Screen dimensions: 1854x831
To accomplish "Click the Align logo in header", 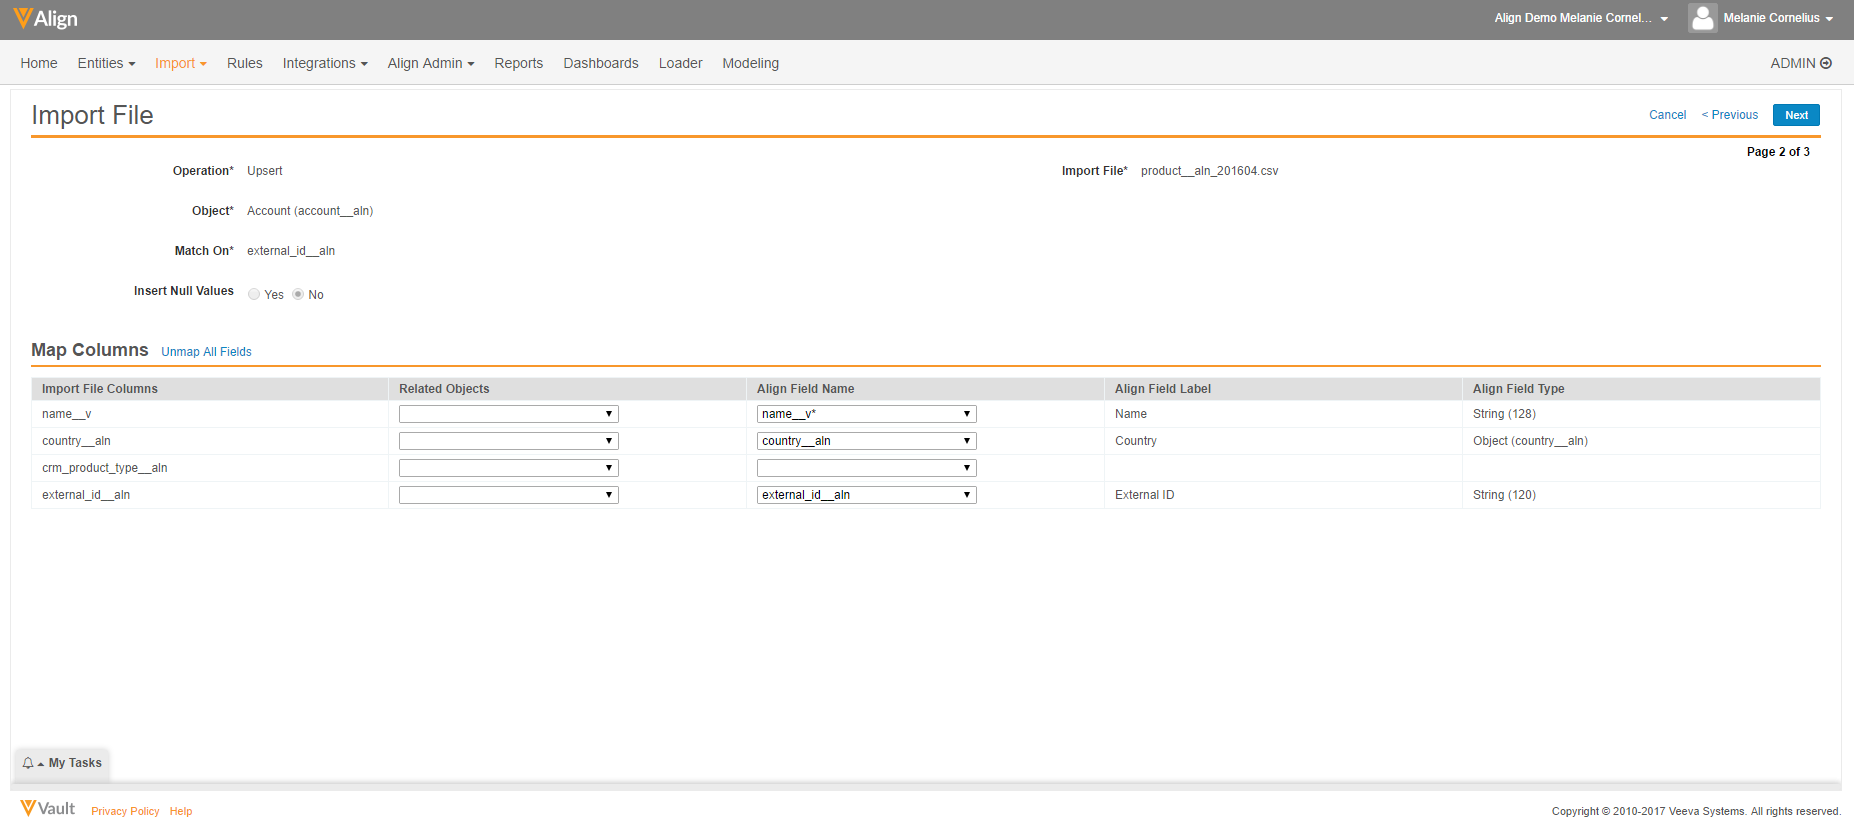I will (45, 18).
